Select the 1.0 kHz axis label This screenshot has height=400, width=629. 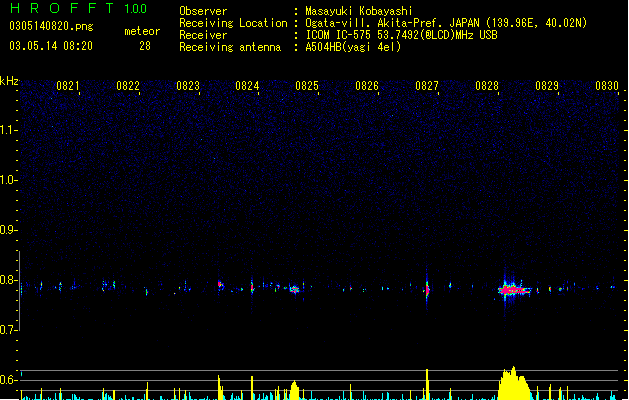point(7,180)
